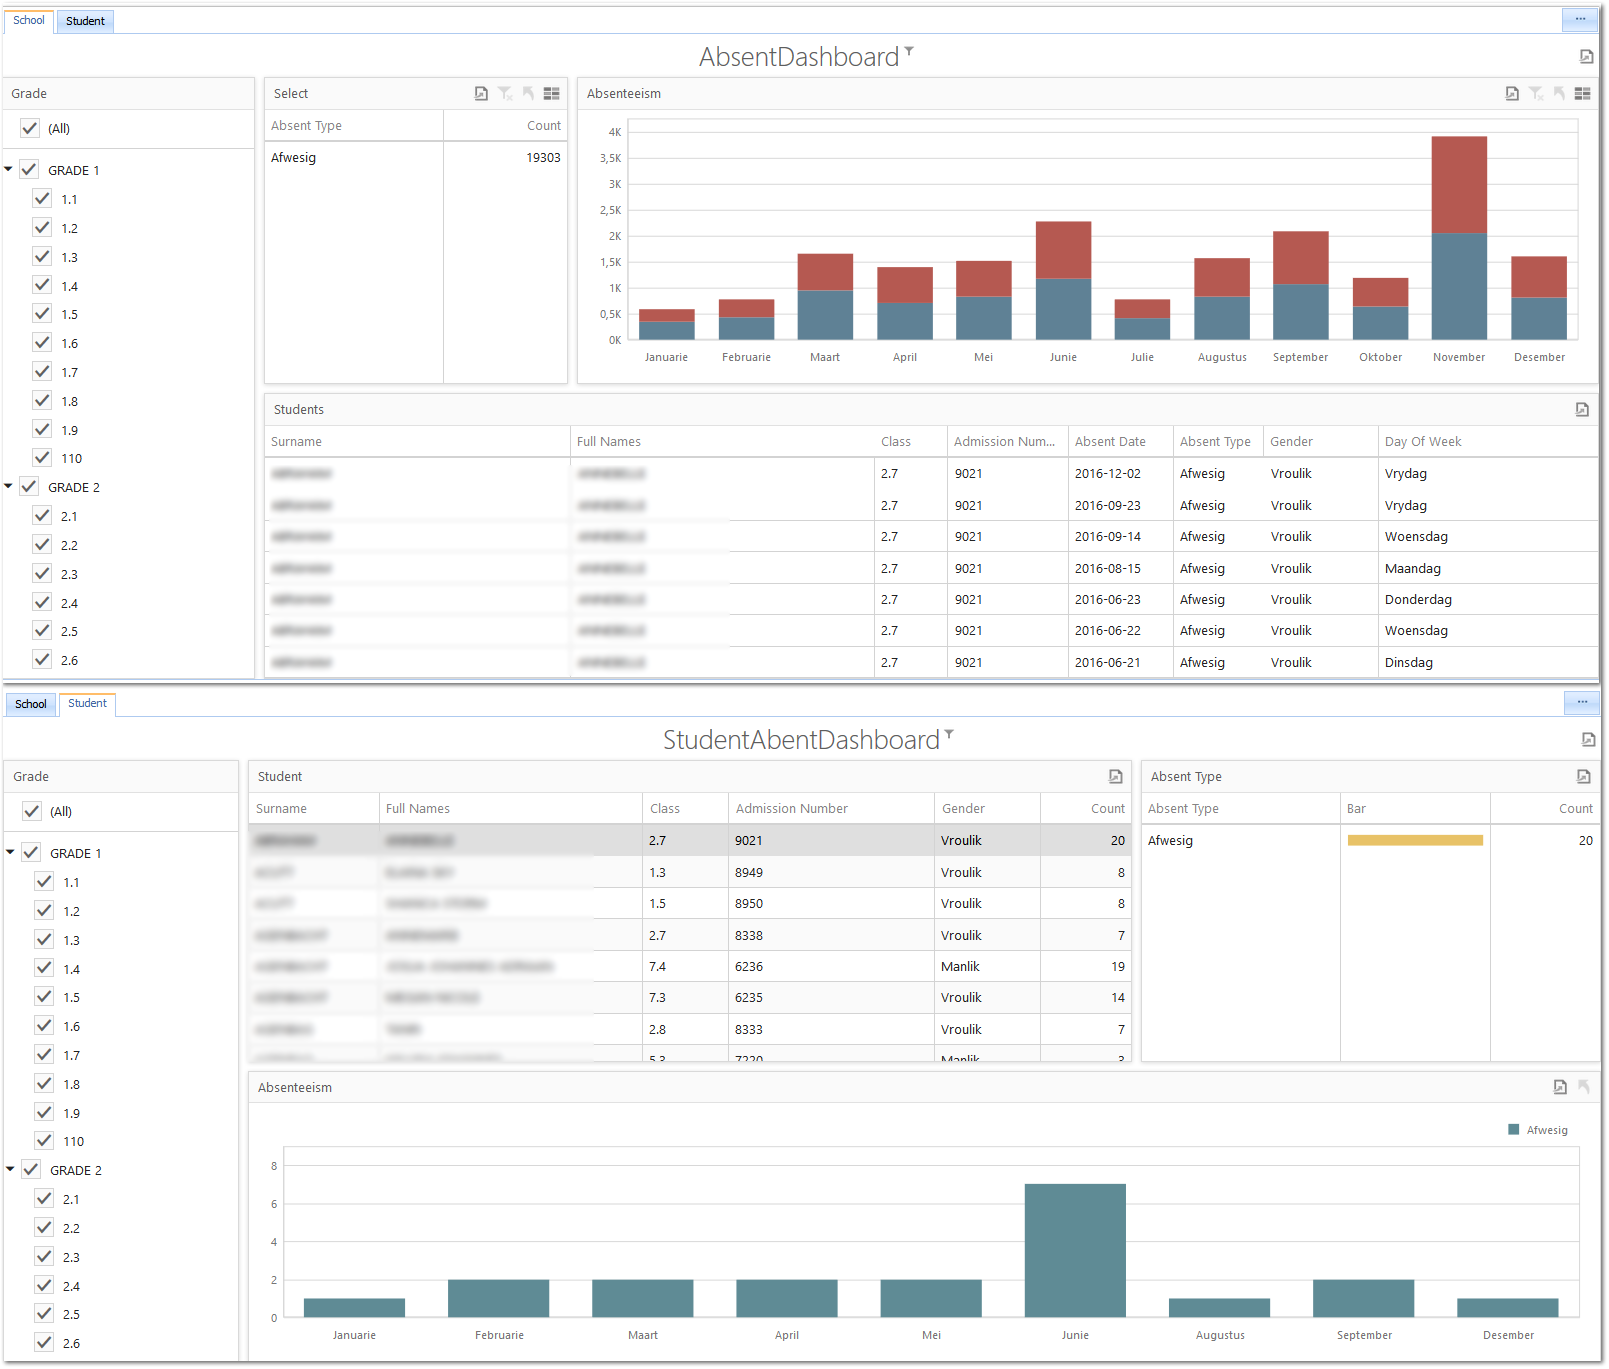Toggle multi-select icon in Select panel
Viewport: 1609px width, 1369px height.
pos(551,93)
